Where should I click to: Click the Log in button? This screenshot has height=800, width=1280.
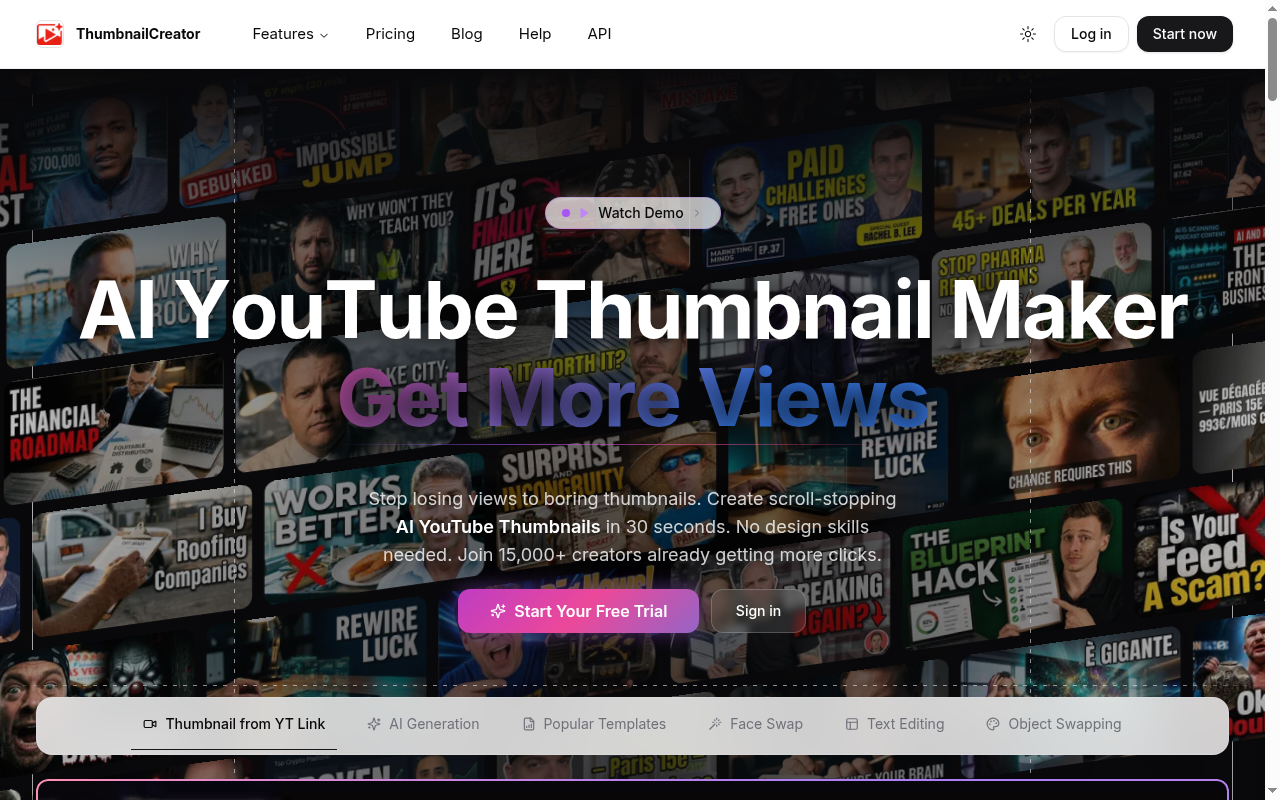point(1091,34)
